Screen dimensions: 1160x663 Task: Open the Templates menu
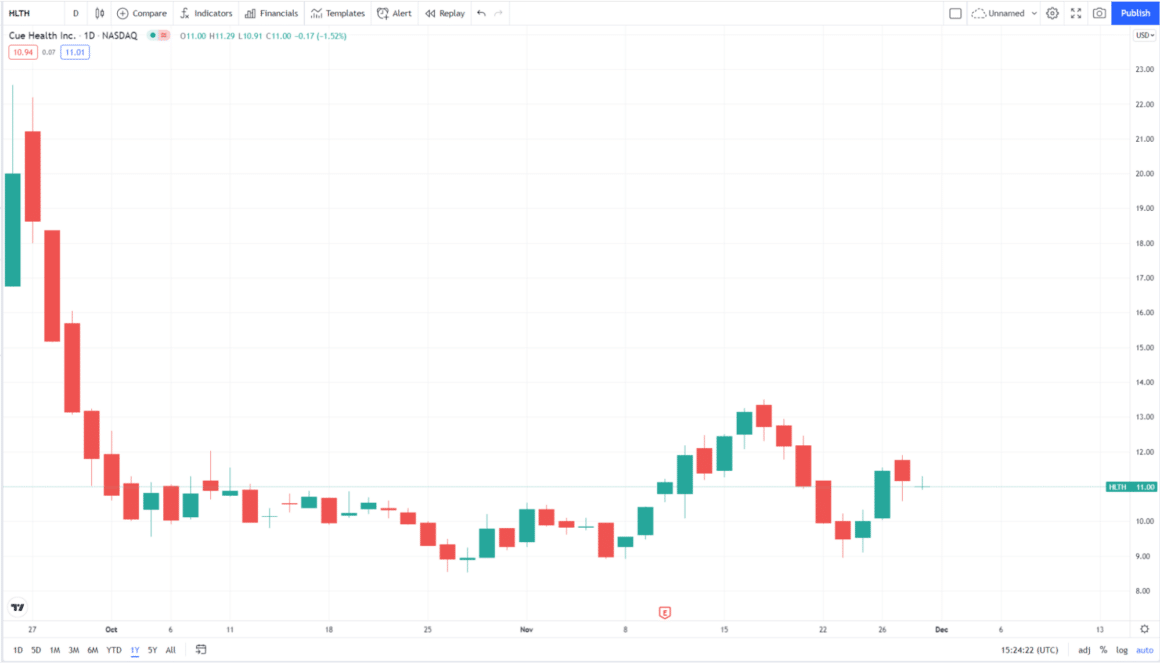pyautogui.click(x=336, y=13)
